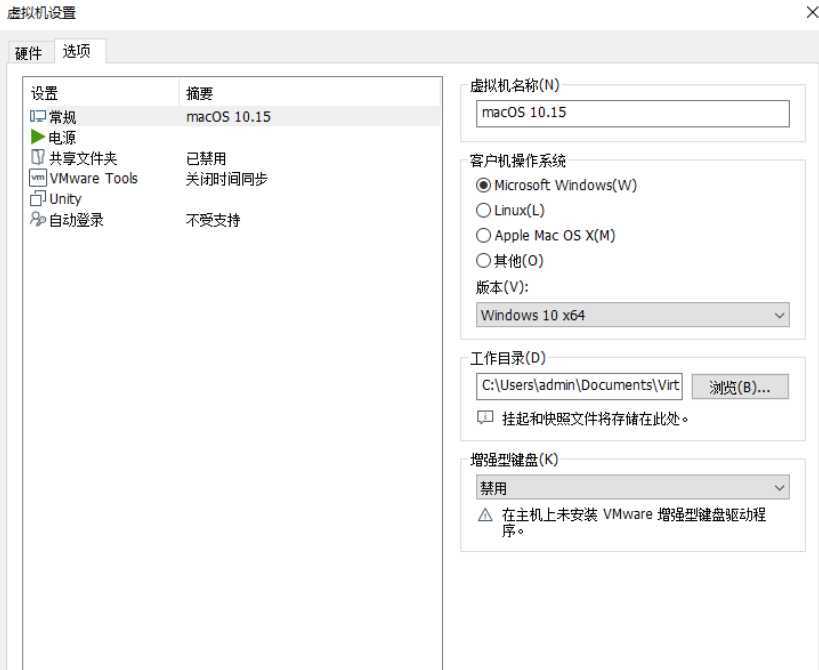Click the shared folders icon beside 共享文件夹
The image size is (819, 670).
[x=38, y=157]
